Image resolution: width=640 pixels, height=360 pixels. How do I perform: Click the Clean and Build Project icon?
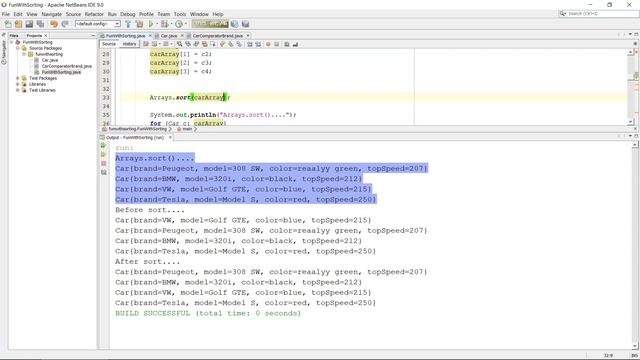click(x=140, y=24)
